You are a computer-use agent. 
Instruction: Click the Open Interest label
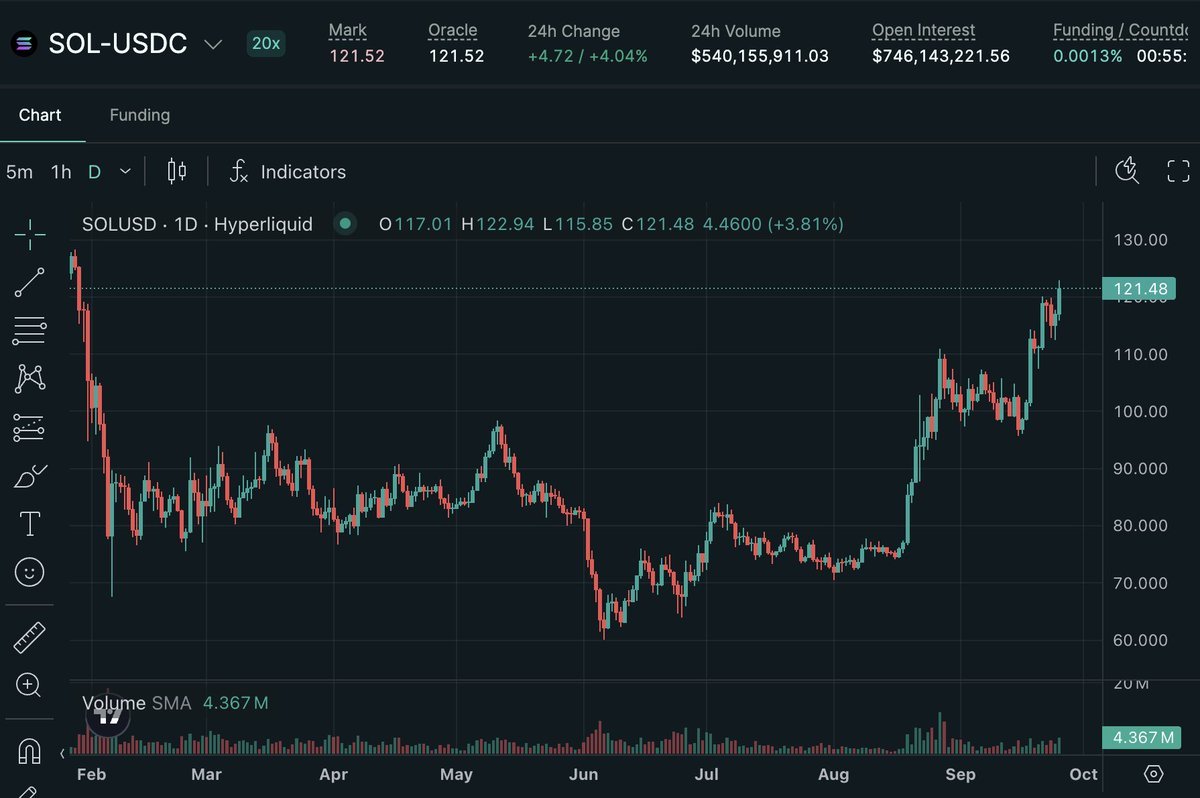point(923,31)
